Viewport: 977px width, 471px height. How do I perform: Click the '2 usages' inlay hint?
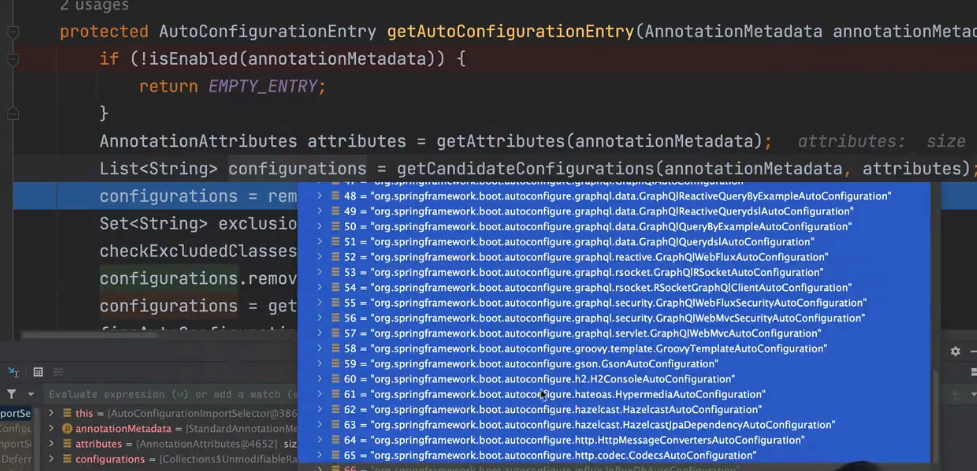tap(94, 6)
